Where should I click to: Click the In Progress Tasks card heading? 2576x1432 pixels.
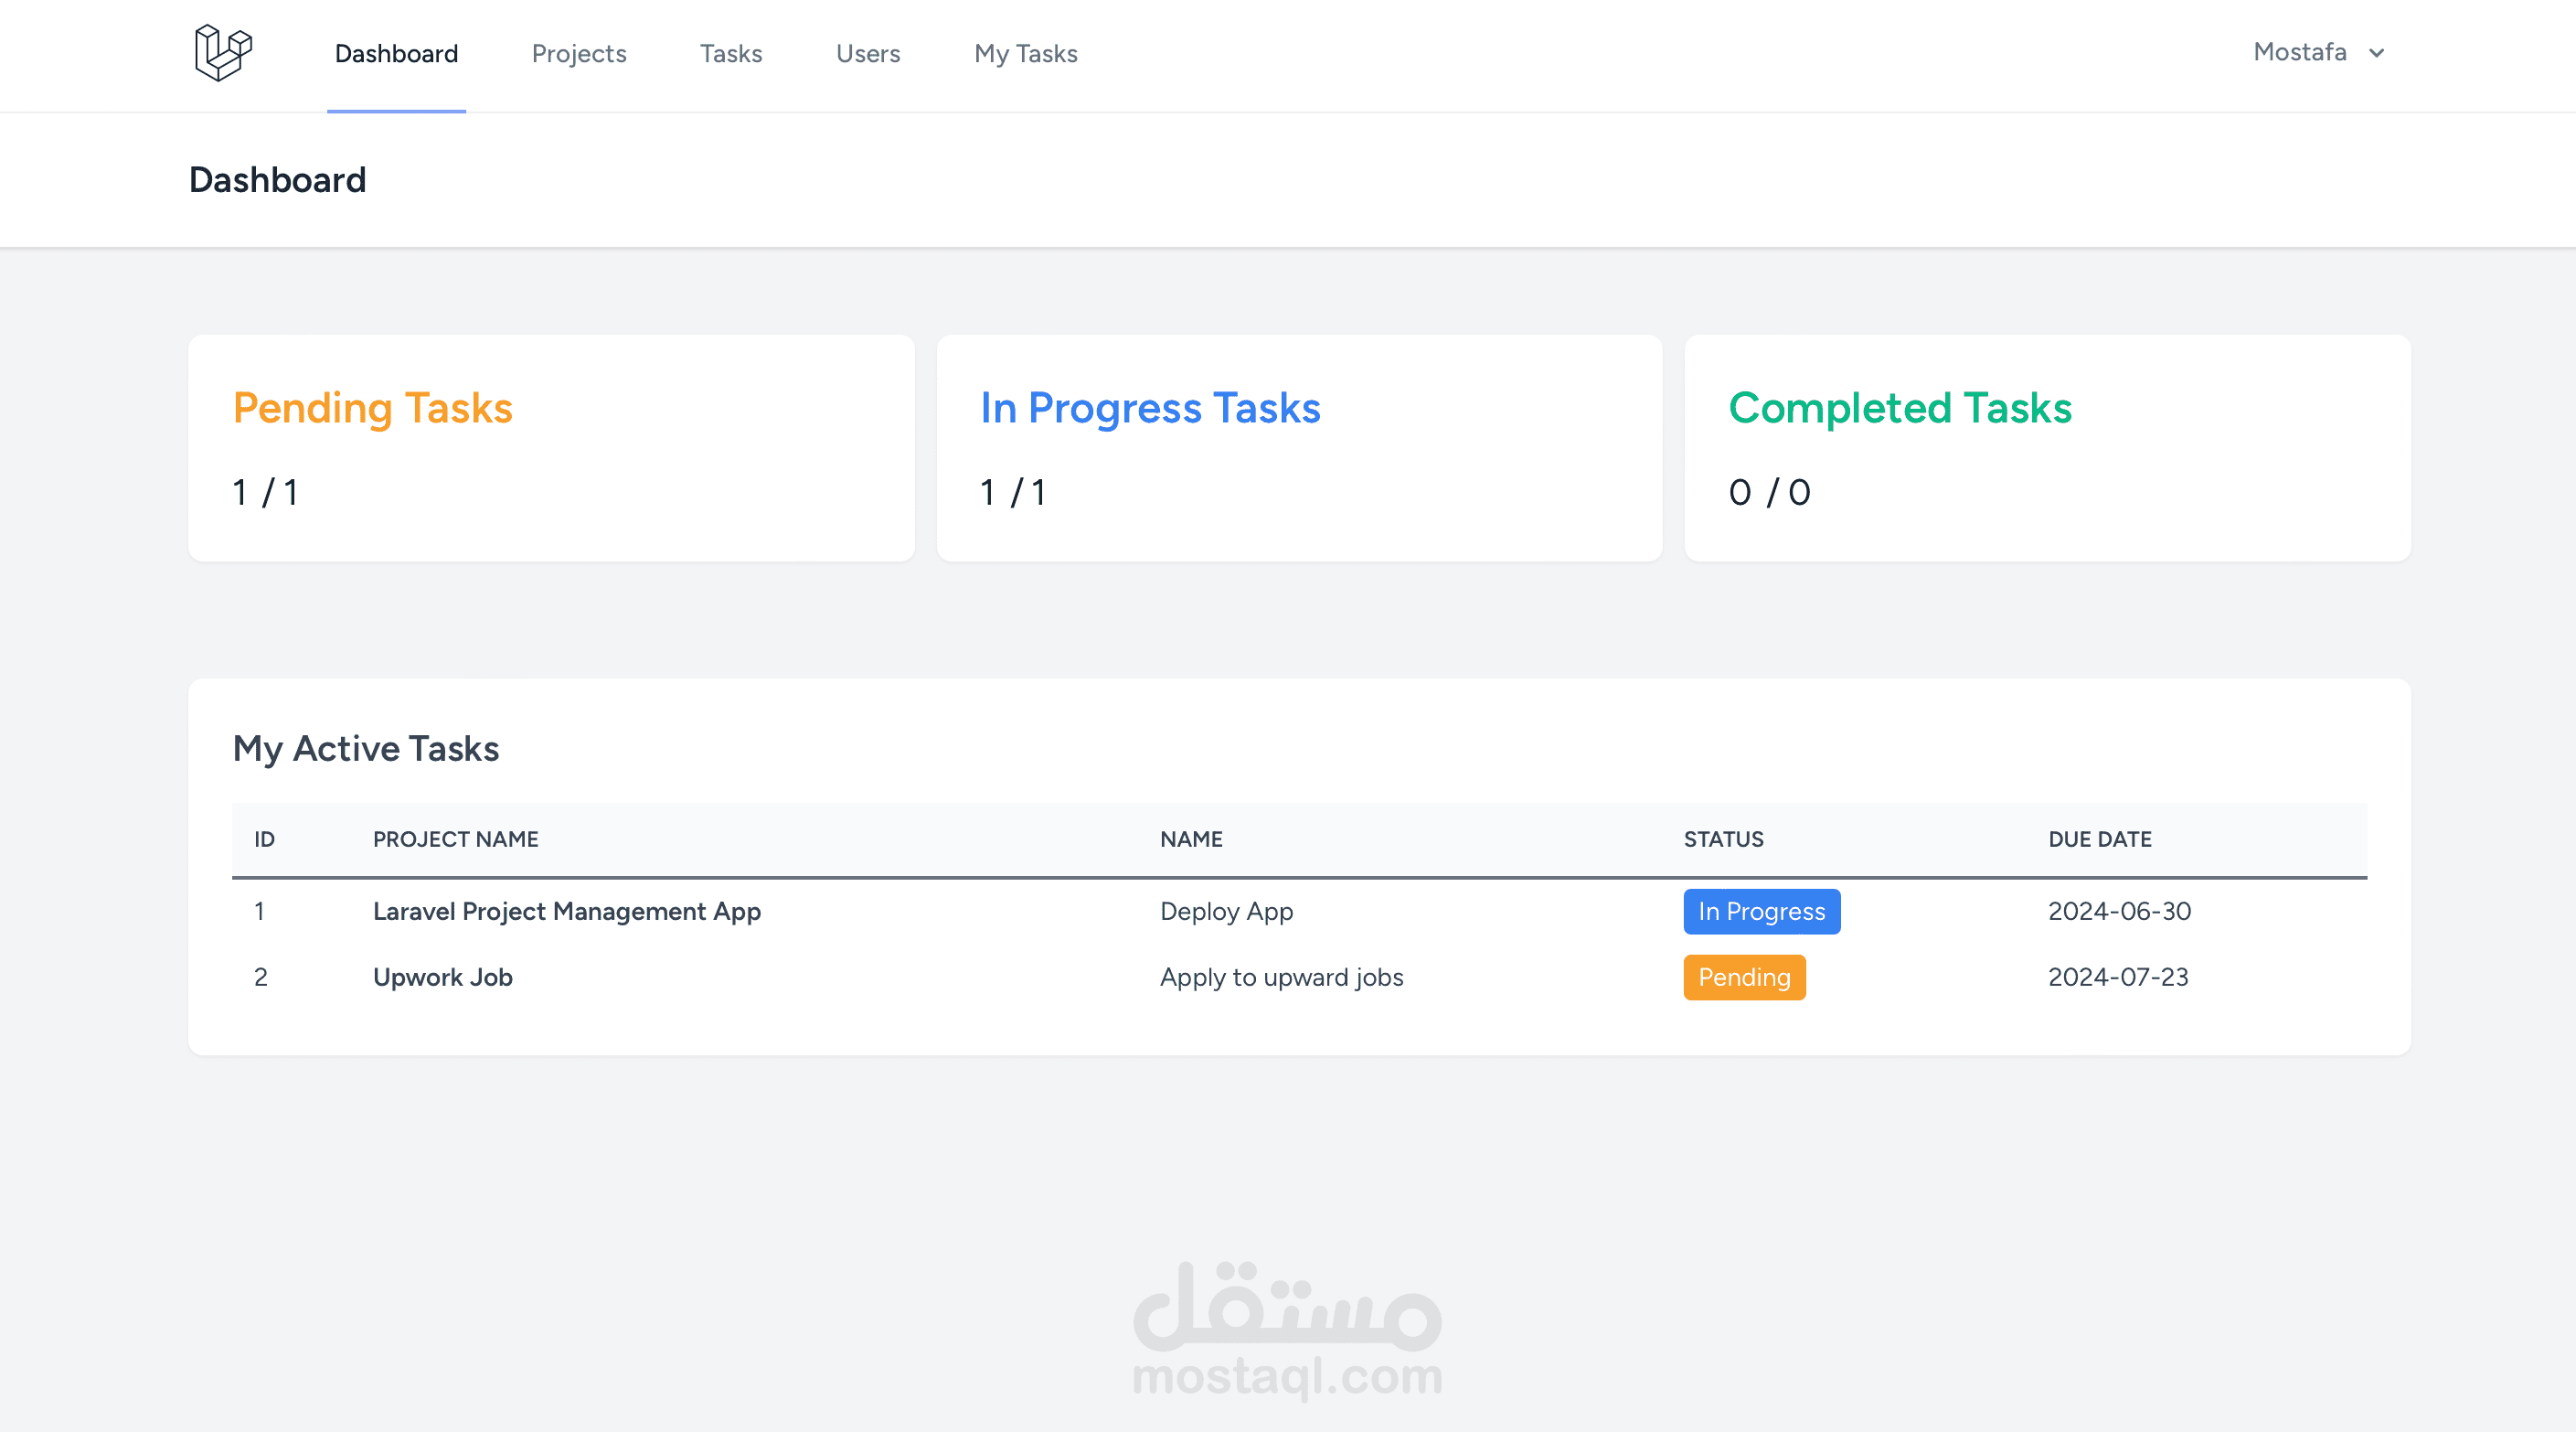point(1150,408)
